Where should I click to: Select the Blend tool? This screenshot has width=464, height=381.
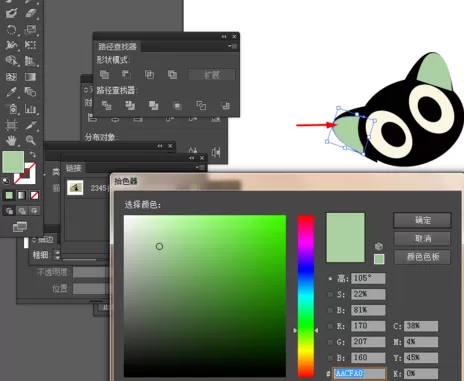pyautogui.click(x=30, y=92)
